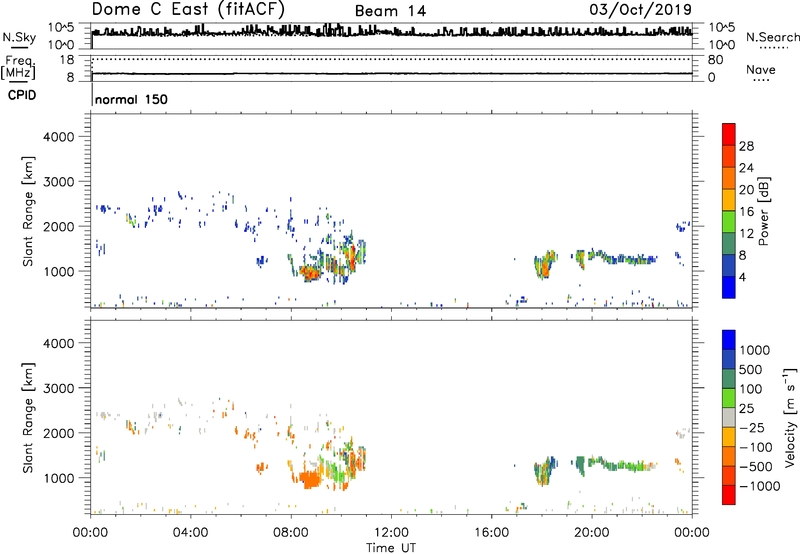Click the "4000" tick on the power panel

(x=58, y=137)
